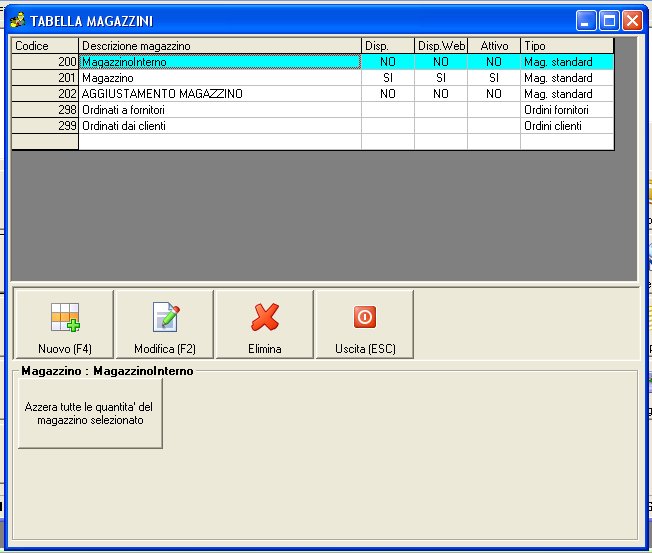Click 'Azzera tutte le quantita' del magazzino' button

(90, 413)
